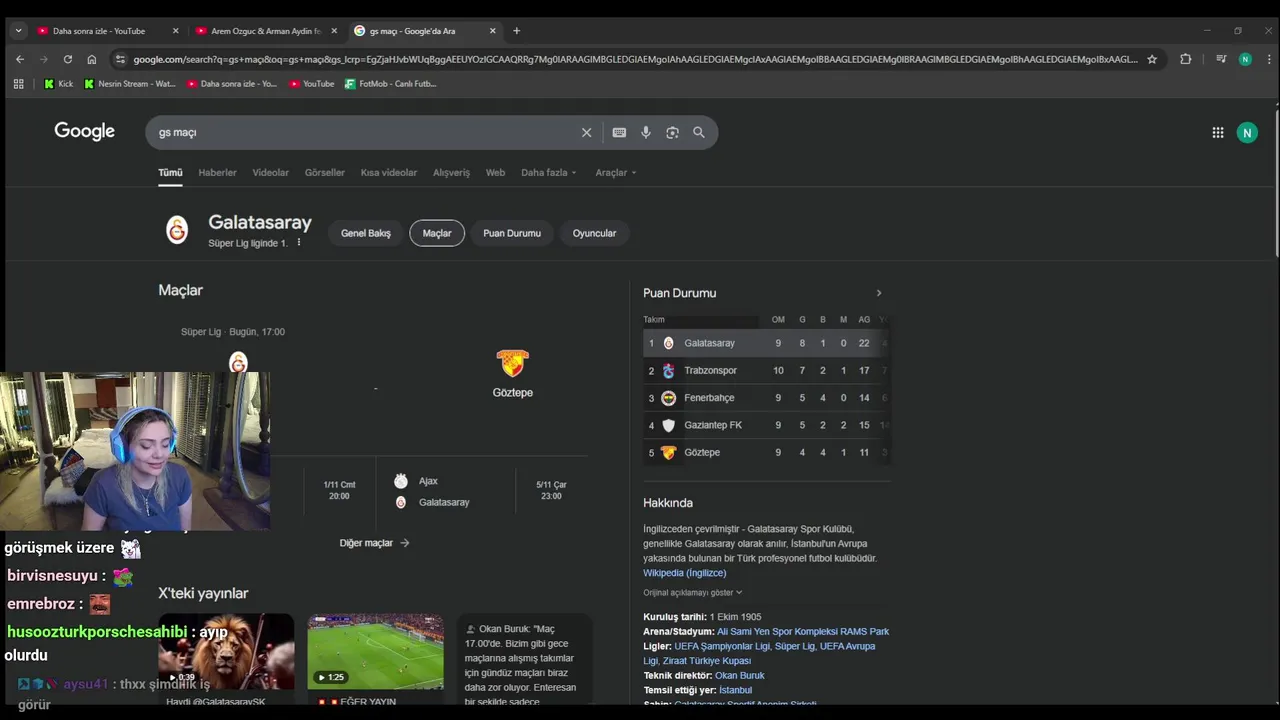Click the Galatasaray club logo
1280x720 pixels.
(x=177, y=230)
